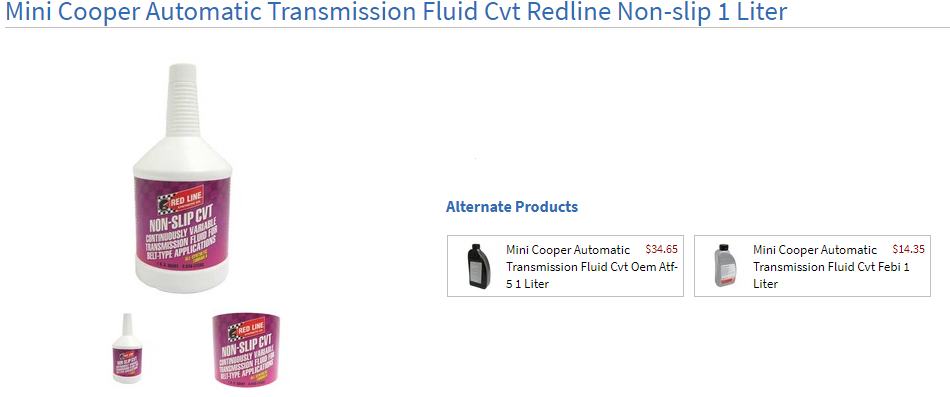Image resolution: width=950 pixels, height=397 pixels.
Task: Select the small full-bottle thumbnail
Action: click(127, 348)
